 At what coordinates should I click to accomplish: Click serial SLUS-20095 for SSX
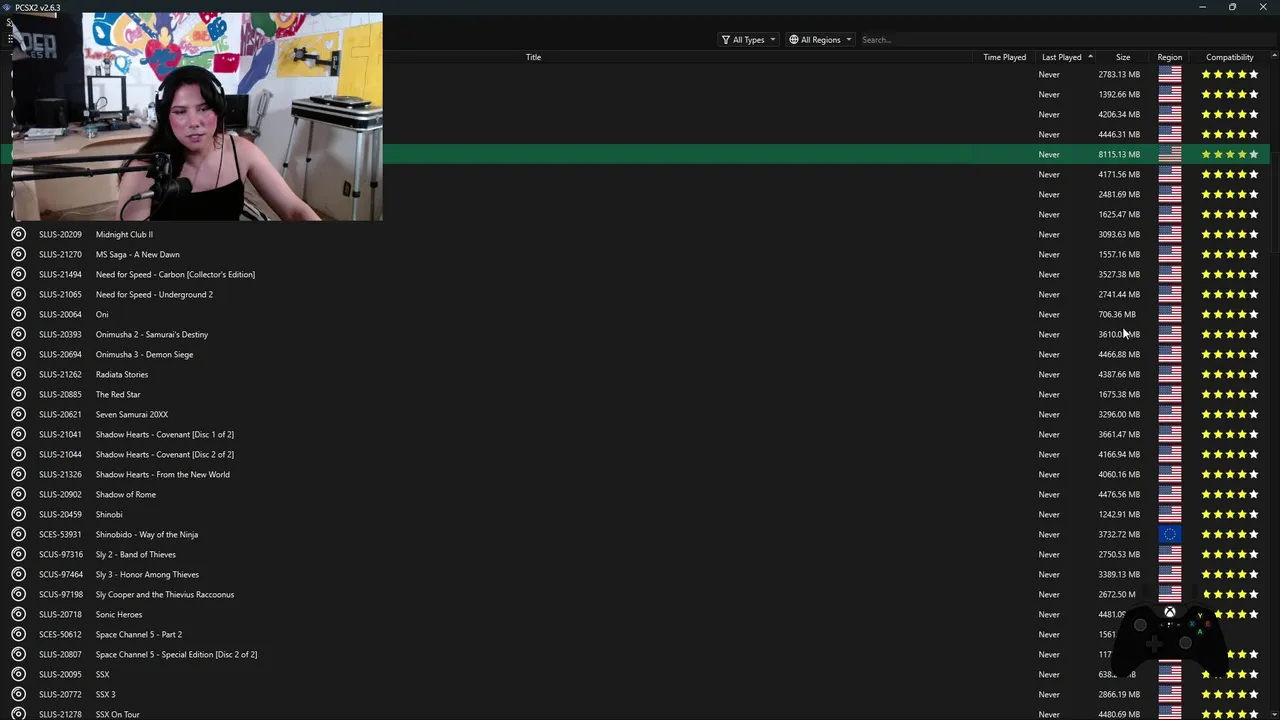[60, 674]
